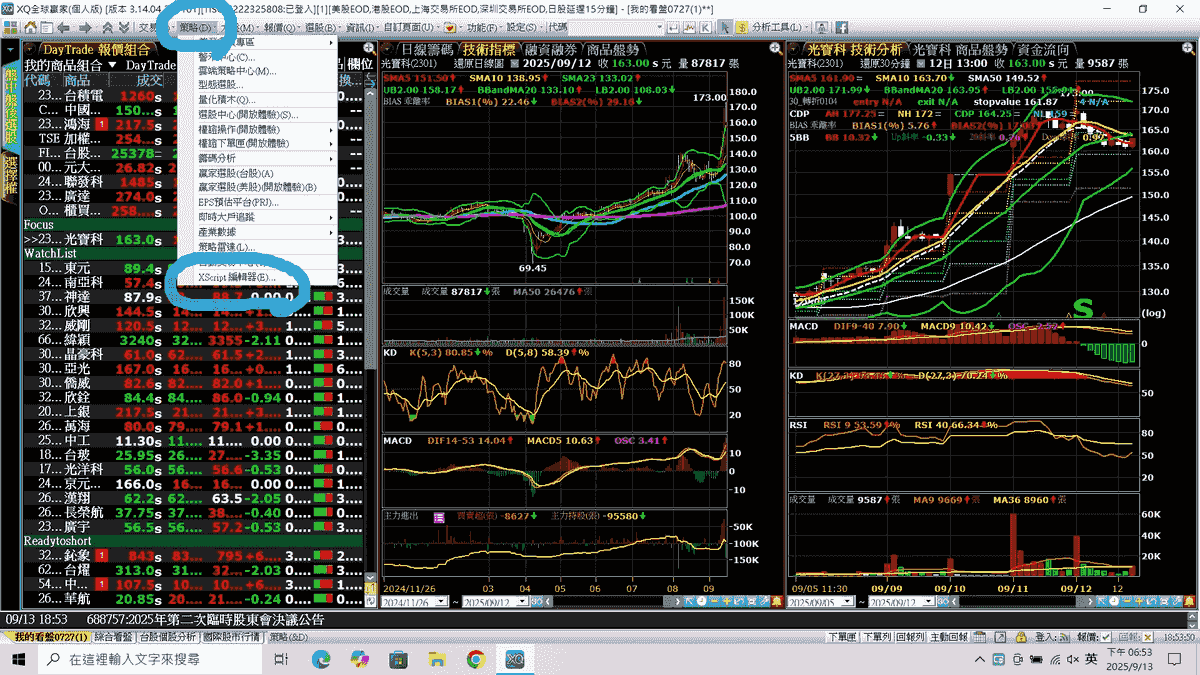Open the round menu icon beside DayTrade tab
Screen dimensions: 1200x675
coord(30,49)
